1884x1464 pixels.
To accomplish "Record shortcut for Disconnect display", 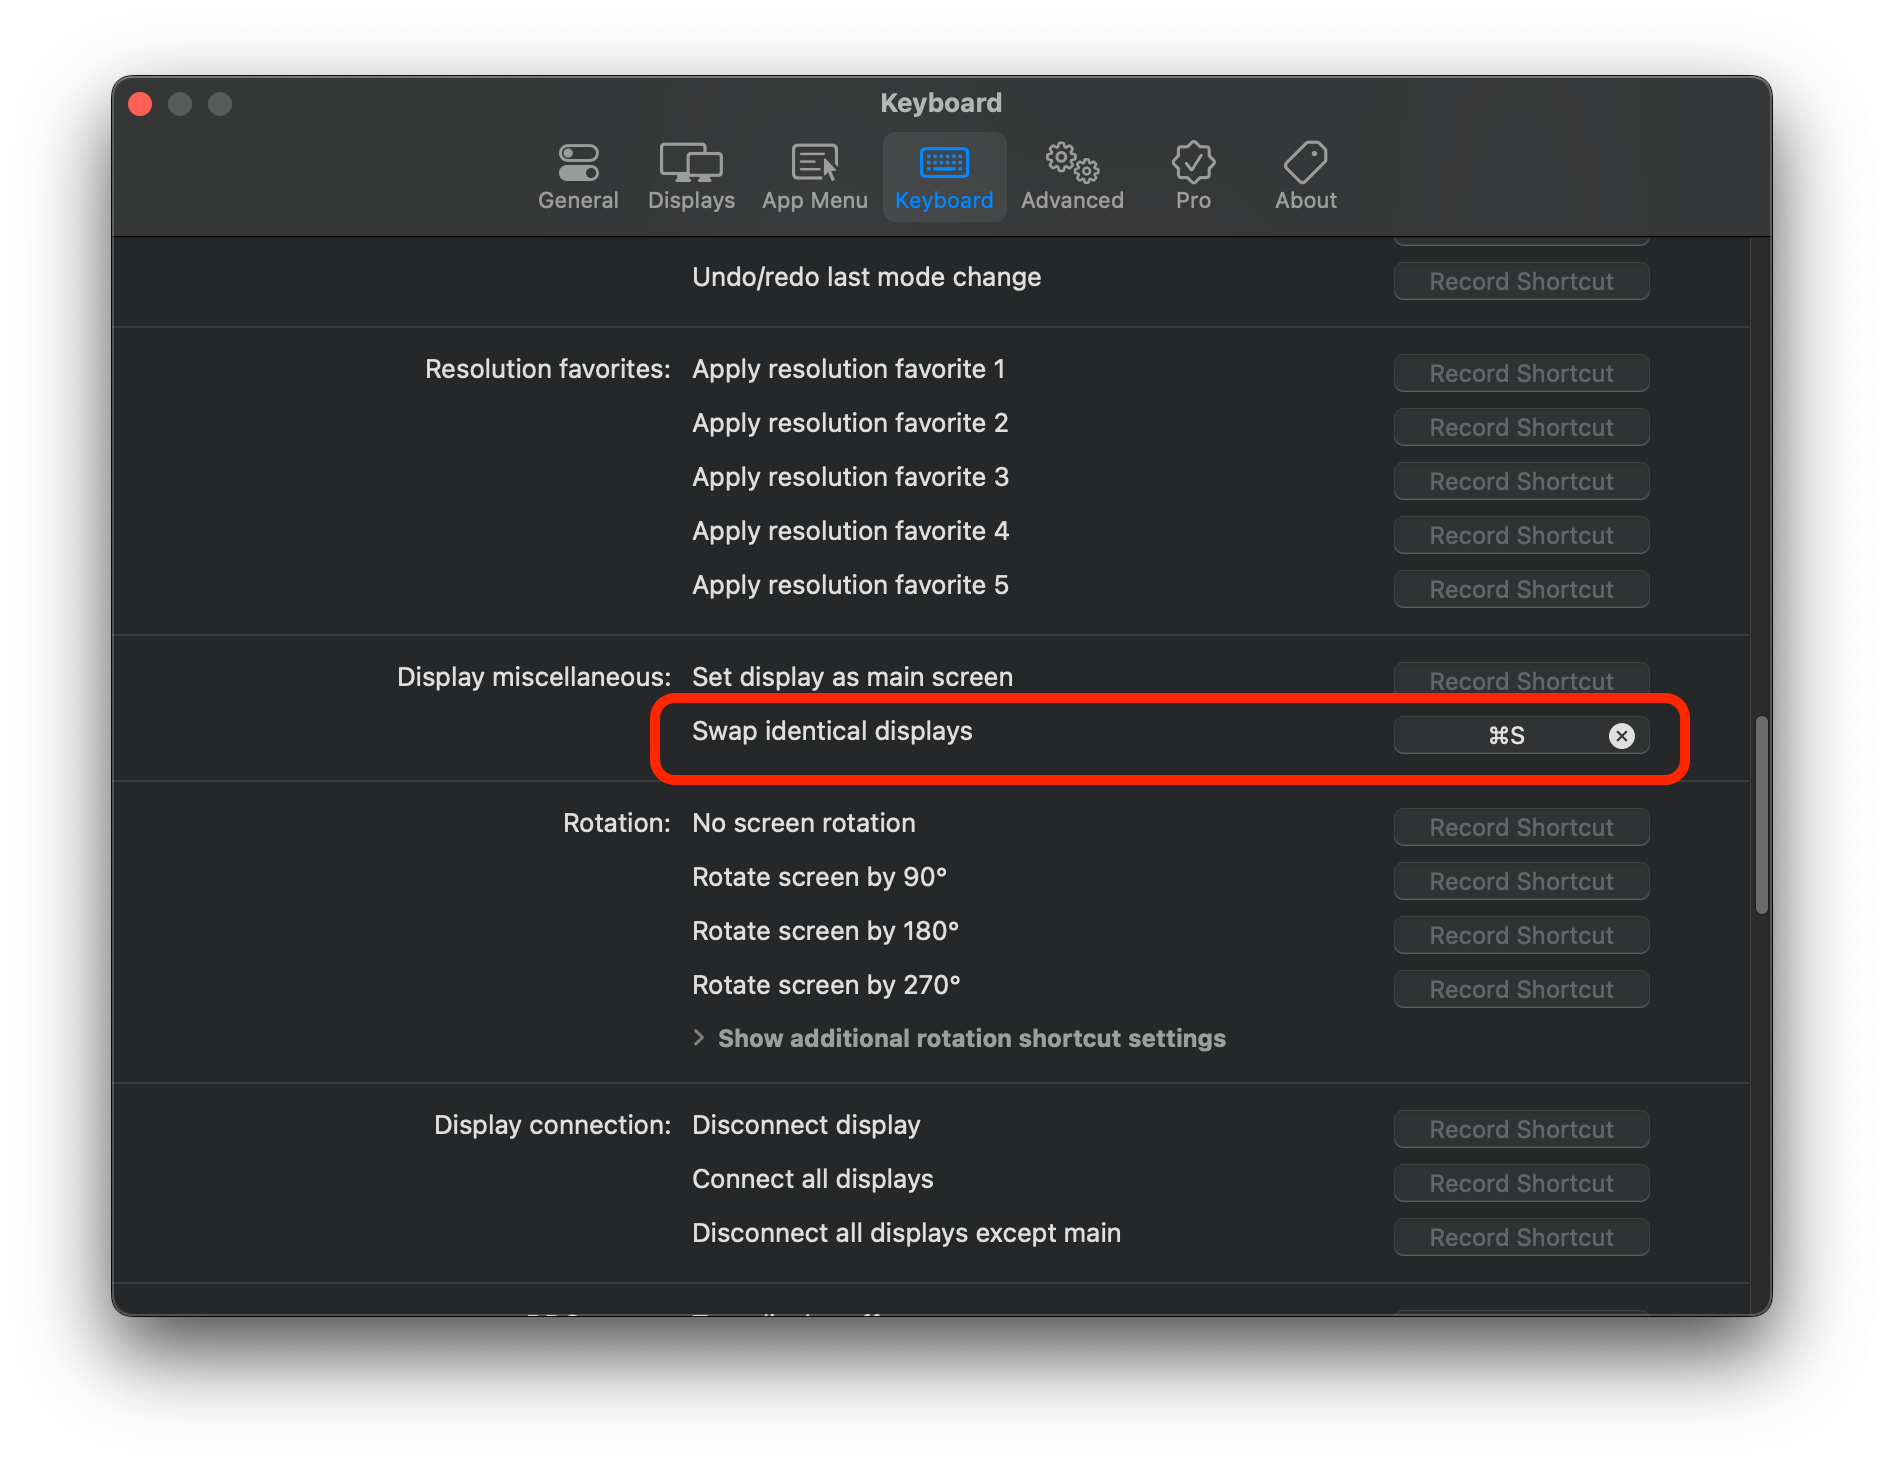I will [1520, 1128].
